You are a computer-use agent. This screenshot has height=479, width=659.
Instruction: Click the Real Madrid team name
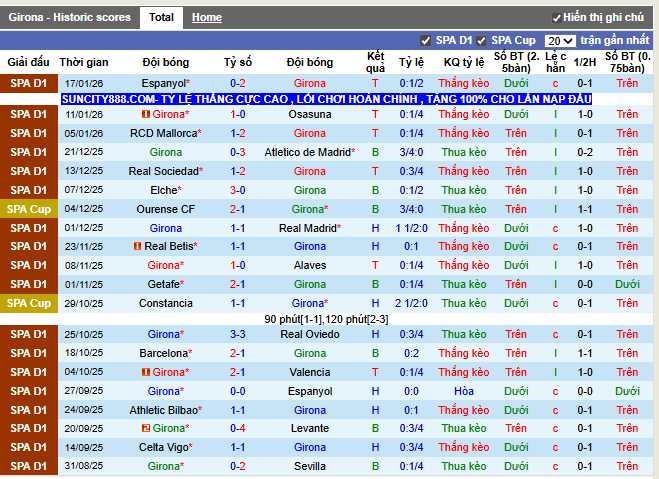coord(308,228)
